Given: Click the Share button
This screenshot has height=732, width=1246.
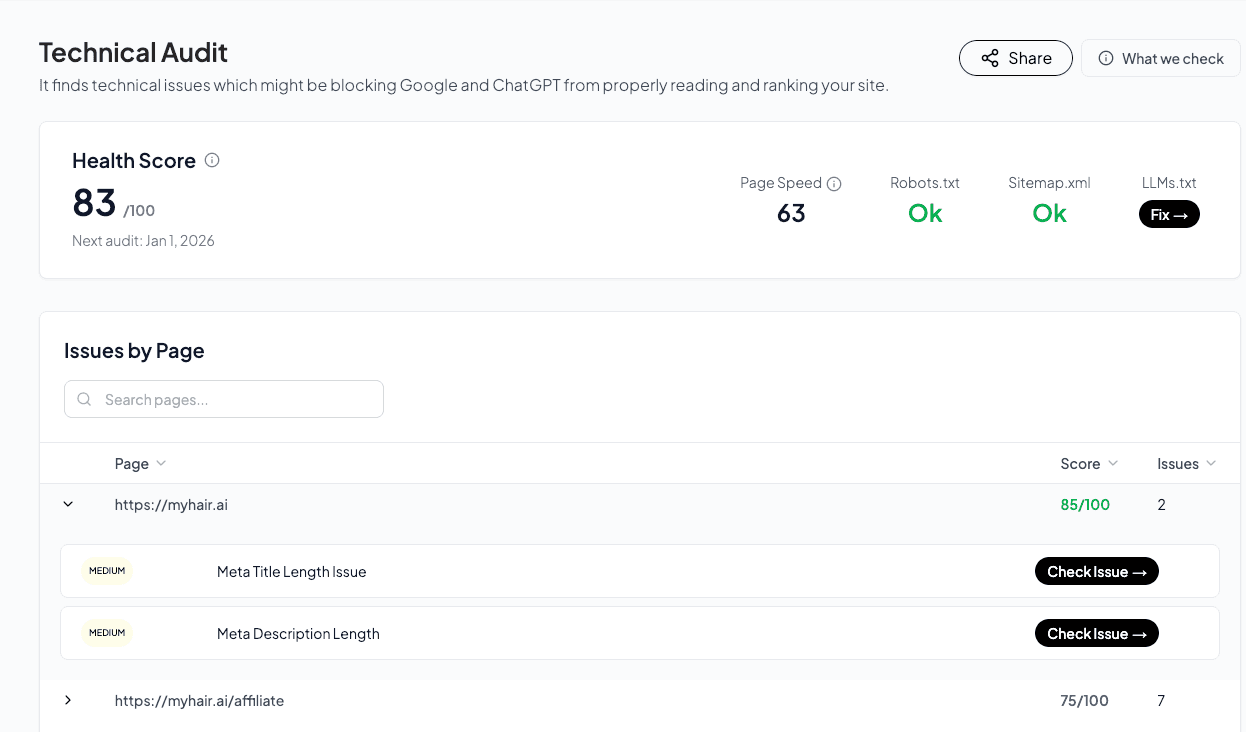Looking at the screenshot, I should coord(1016,58).
